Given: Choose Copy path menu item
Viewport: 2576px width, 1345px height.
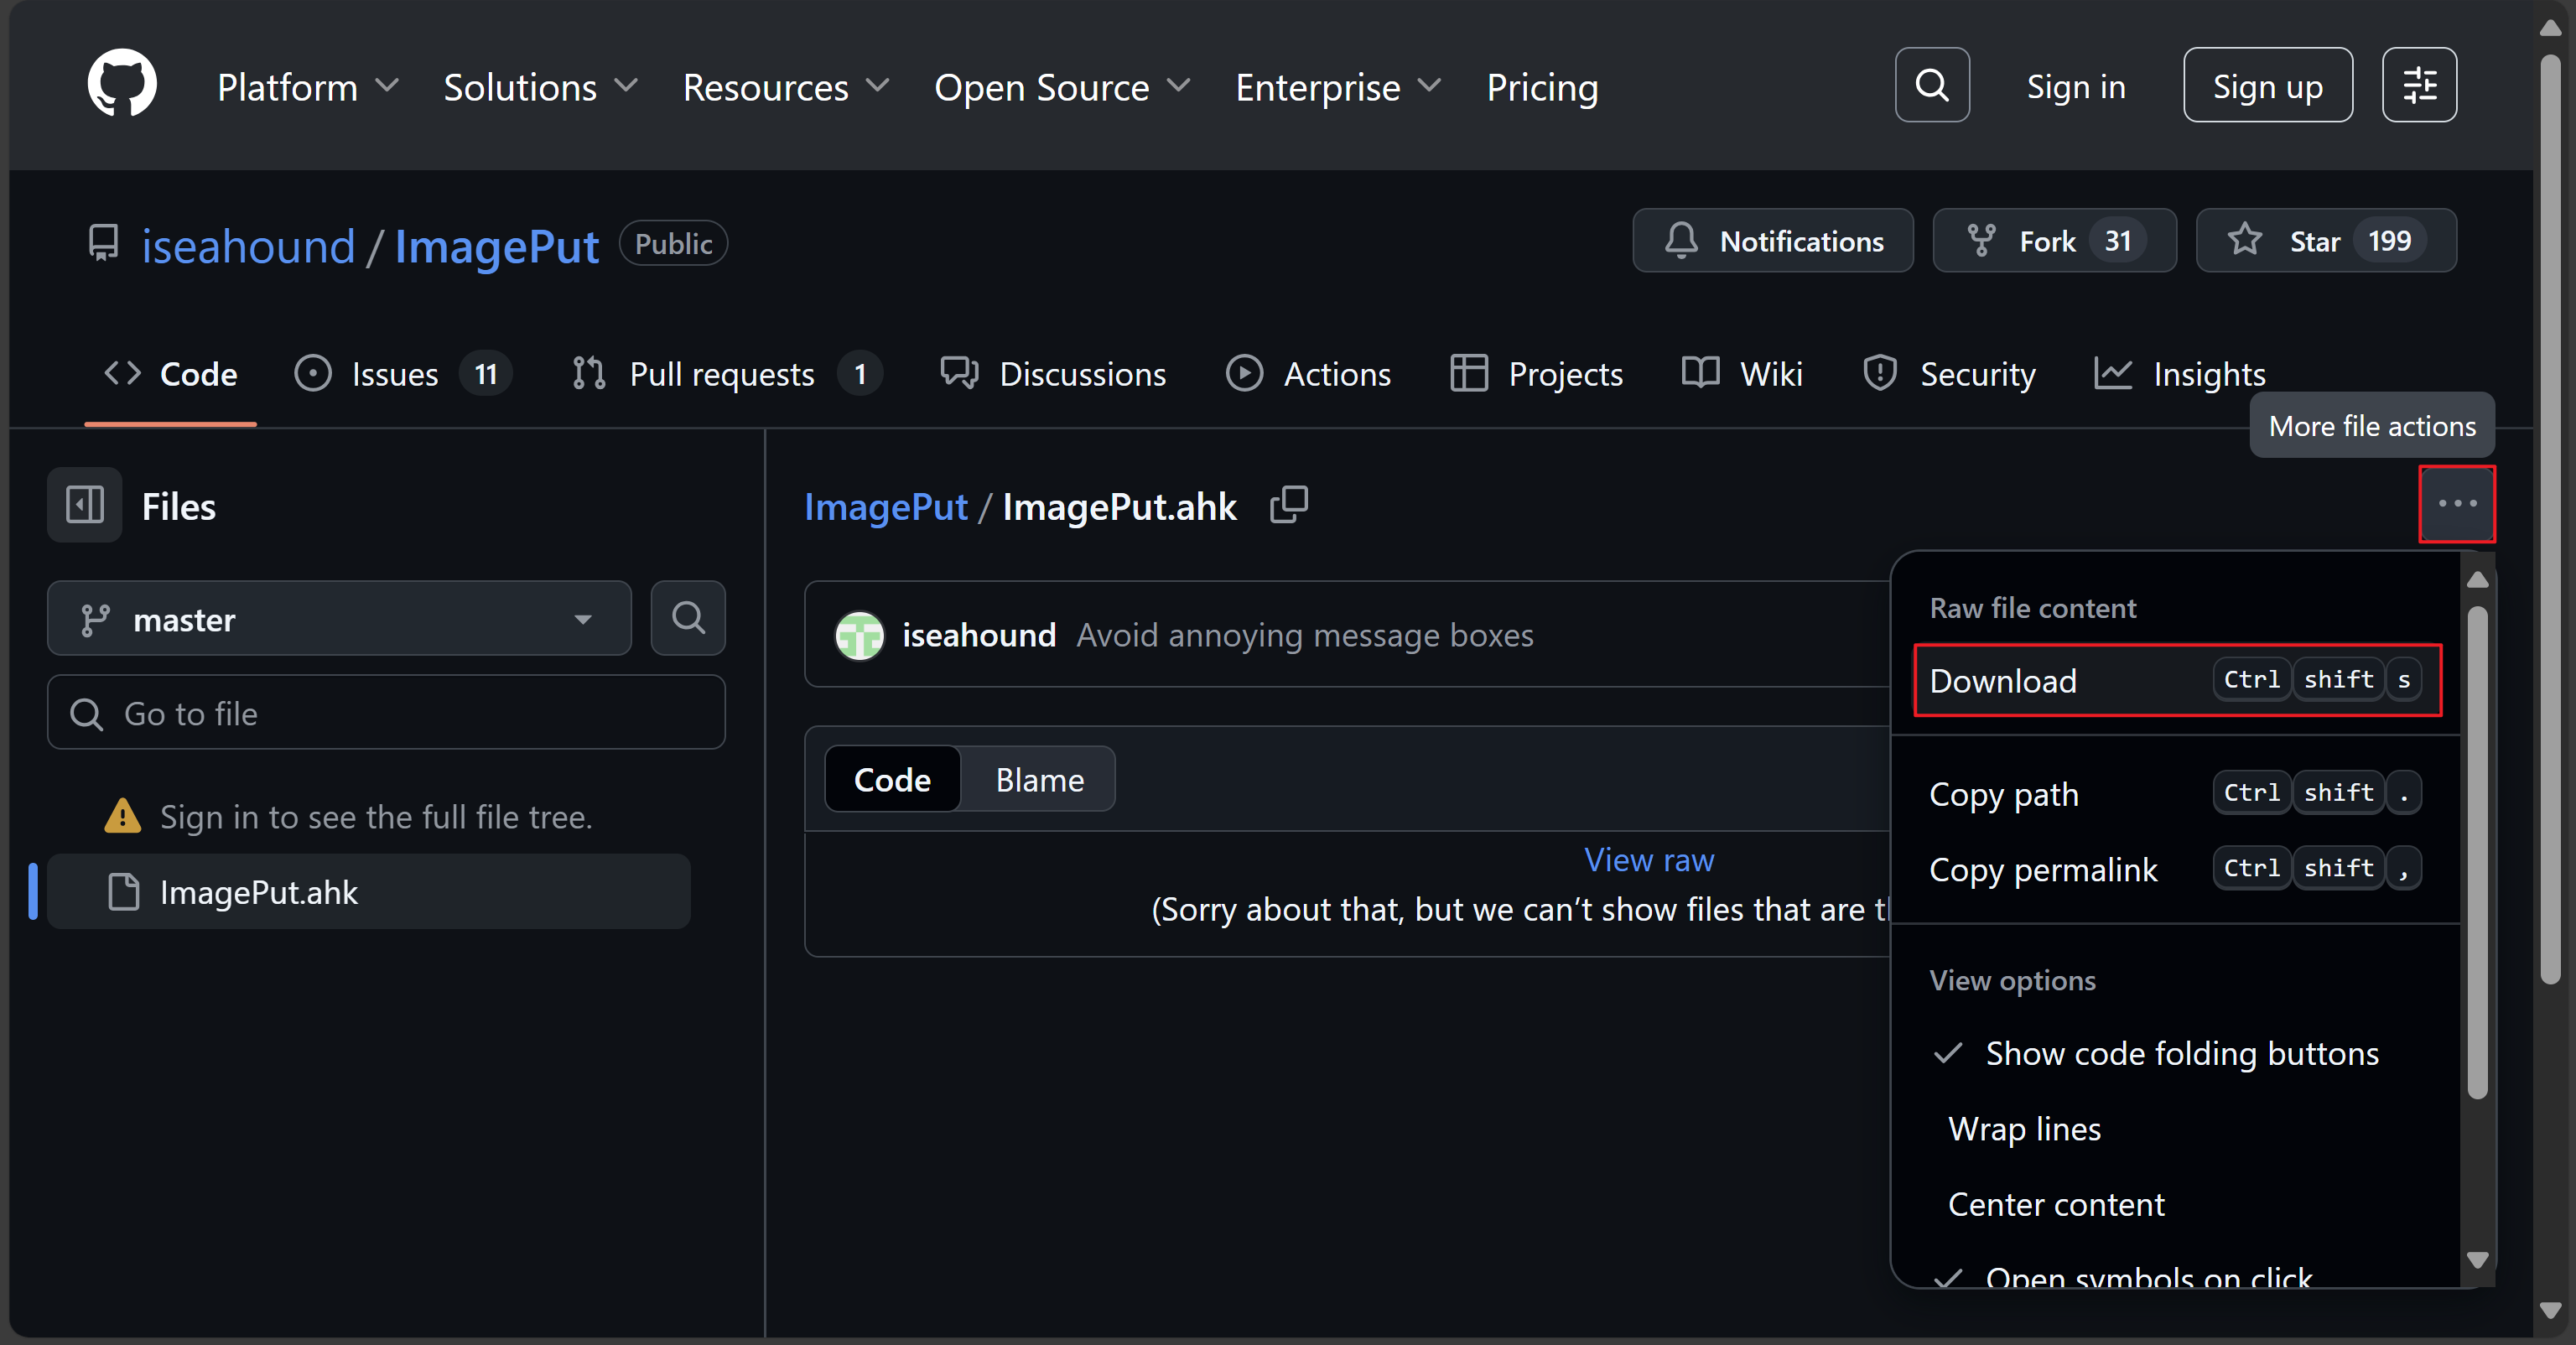Looking at the screenshot, I should [x=2177, y=794].
